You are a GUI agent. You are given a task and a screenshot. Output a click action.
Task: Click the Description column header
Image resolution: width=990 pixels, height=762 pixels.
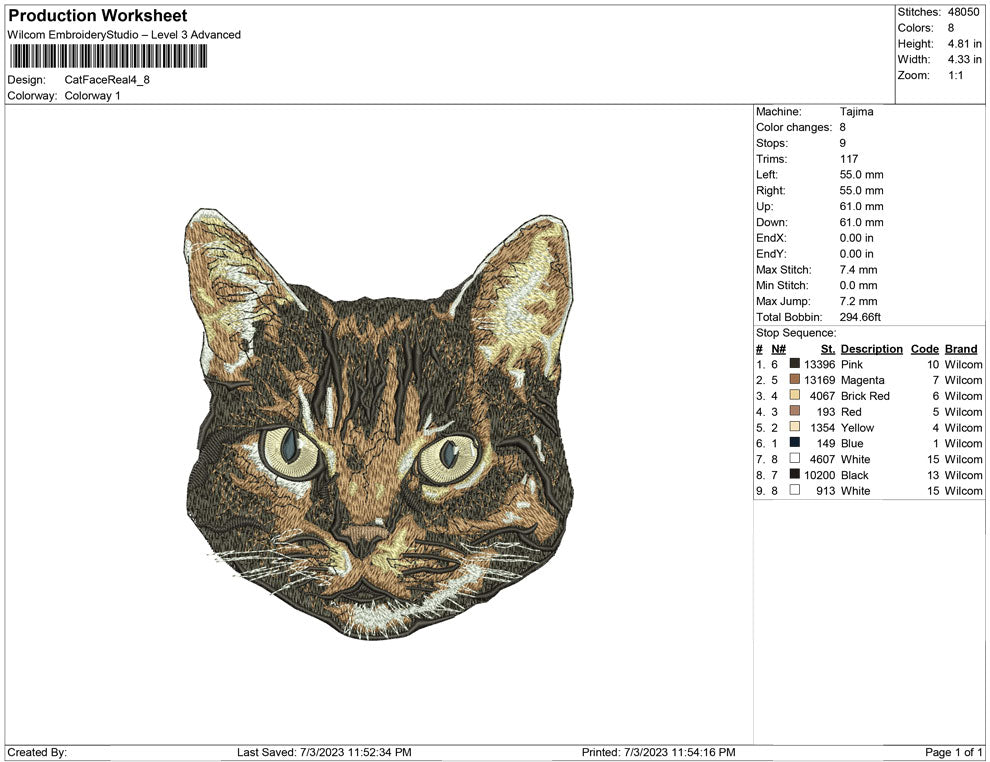click(x=871, y=348)
